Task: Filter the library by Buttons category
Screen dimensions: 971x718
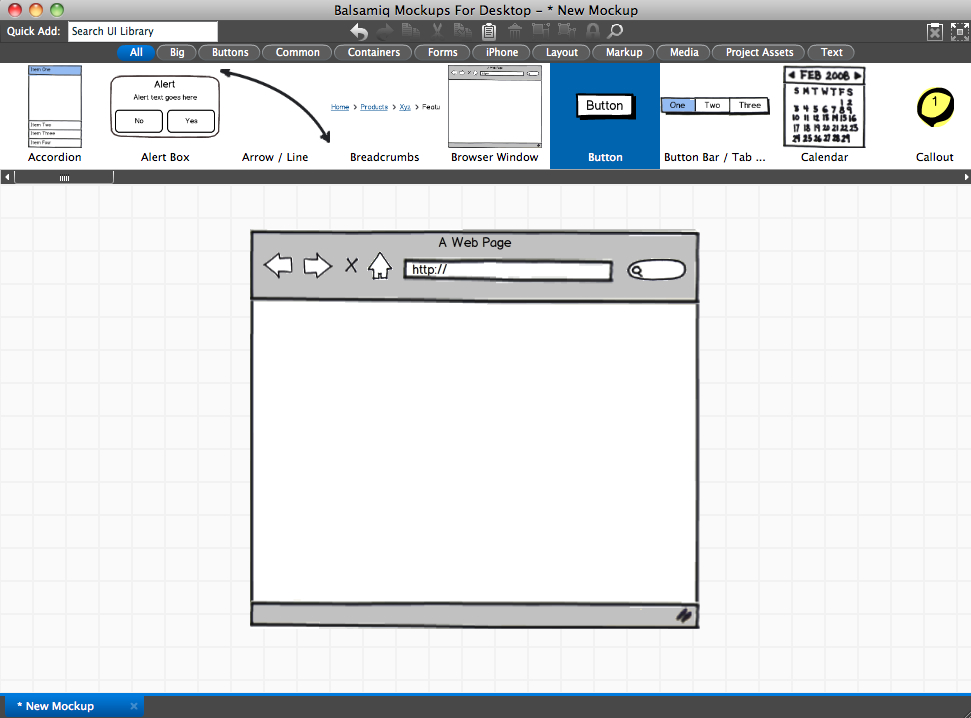Action: pos(230,52)
